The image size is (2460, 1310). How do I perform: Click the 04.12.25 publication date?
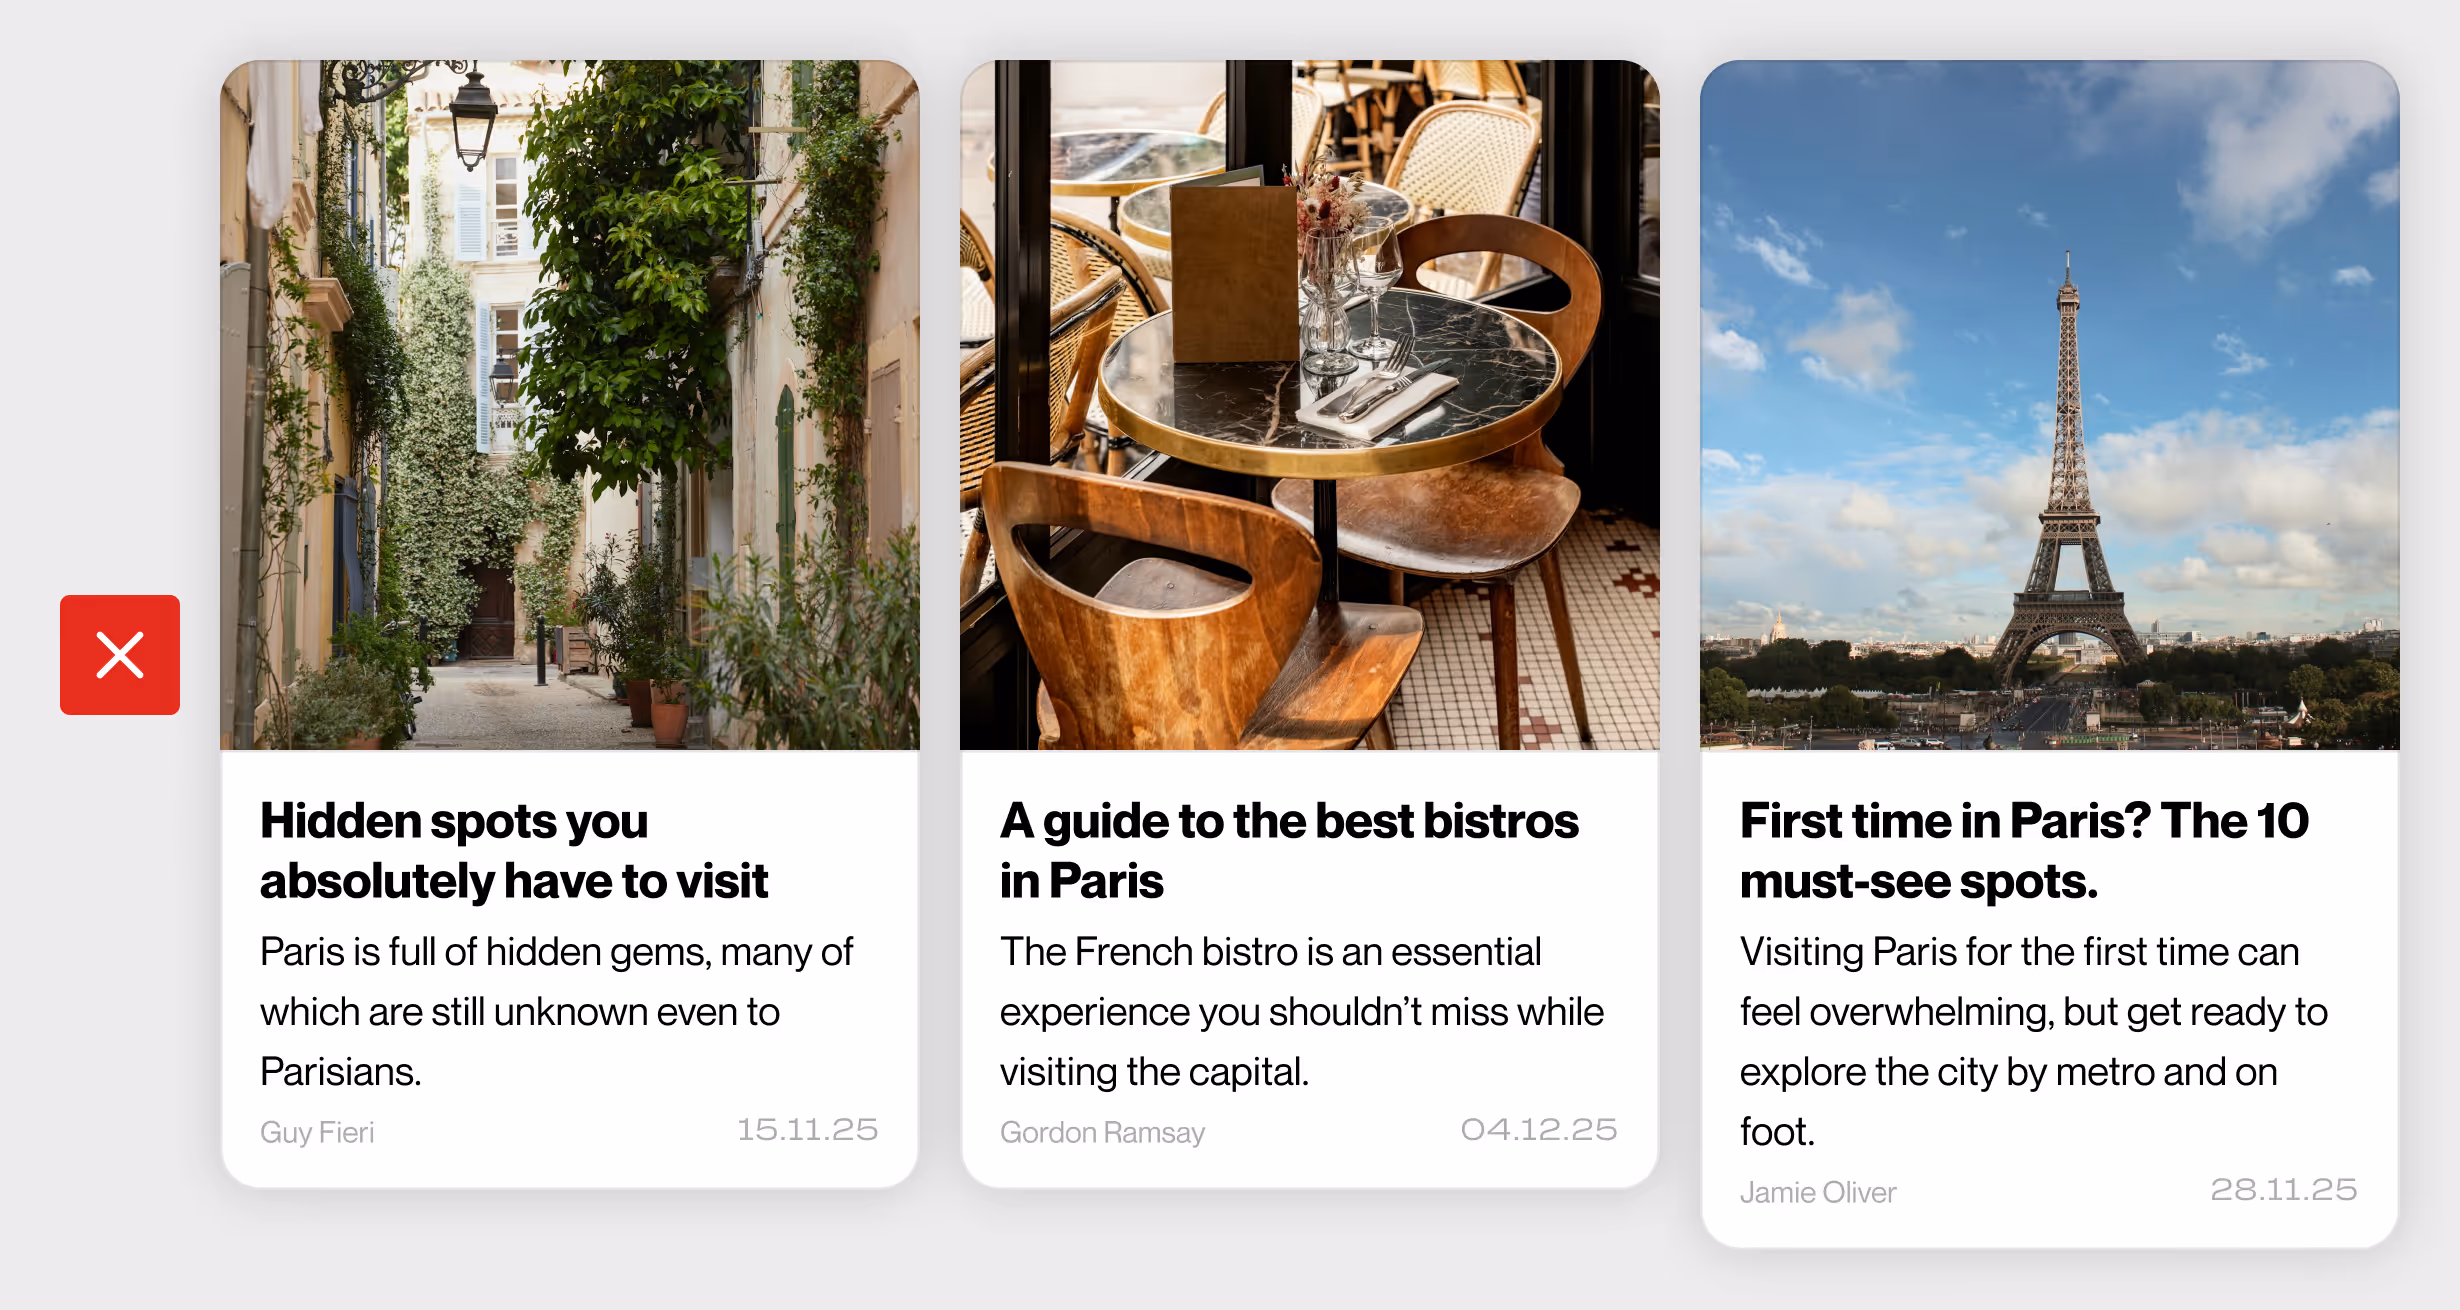pyautogui.click(x=1539, y=1130)
